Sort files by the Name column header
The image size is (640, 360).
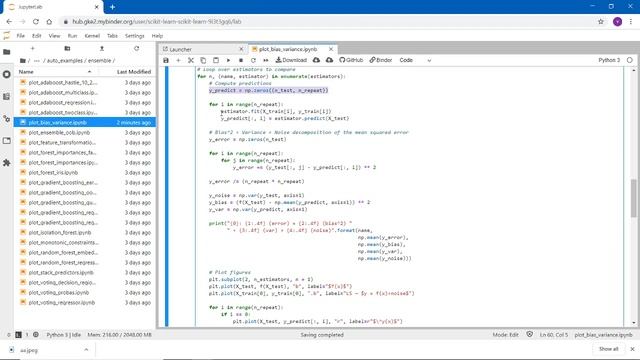coord(56,72)
